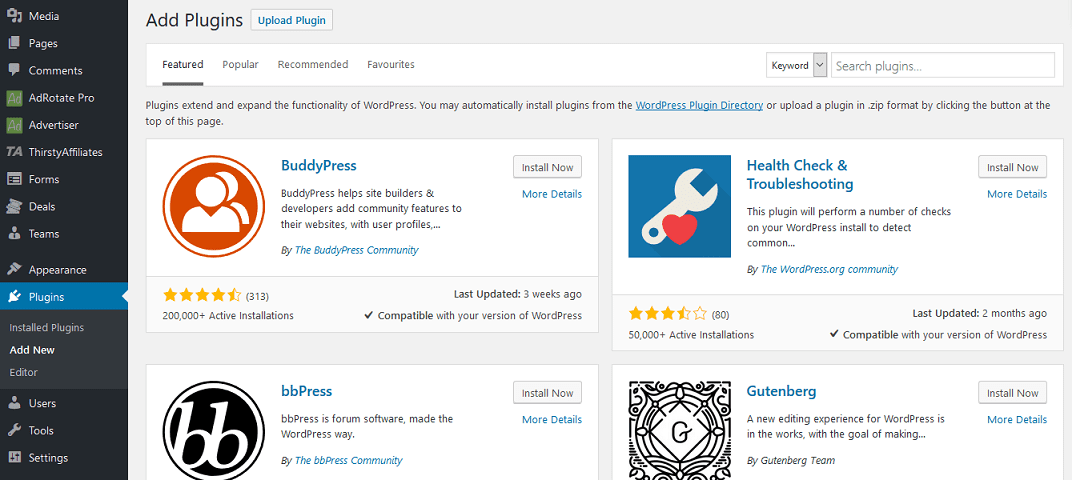1072x480 pixels.
Task: Open the WordPress Plugin Directory link
Action: coord(699,105)
